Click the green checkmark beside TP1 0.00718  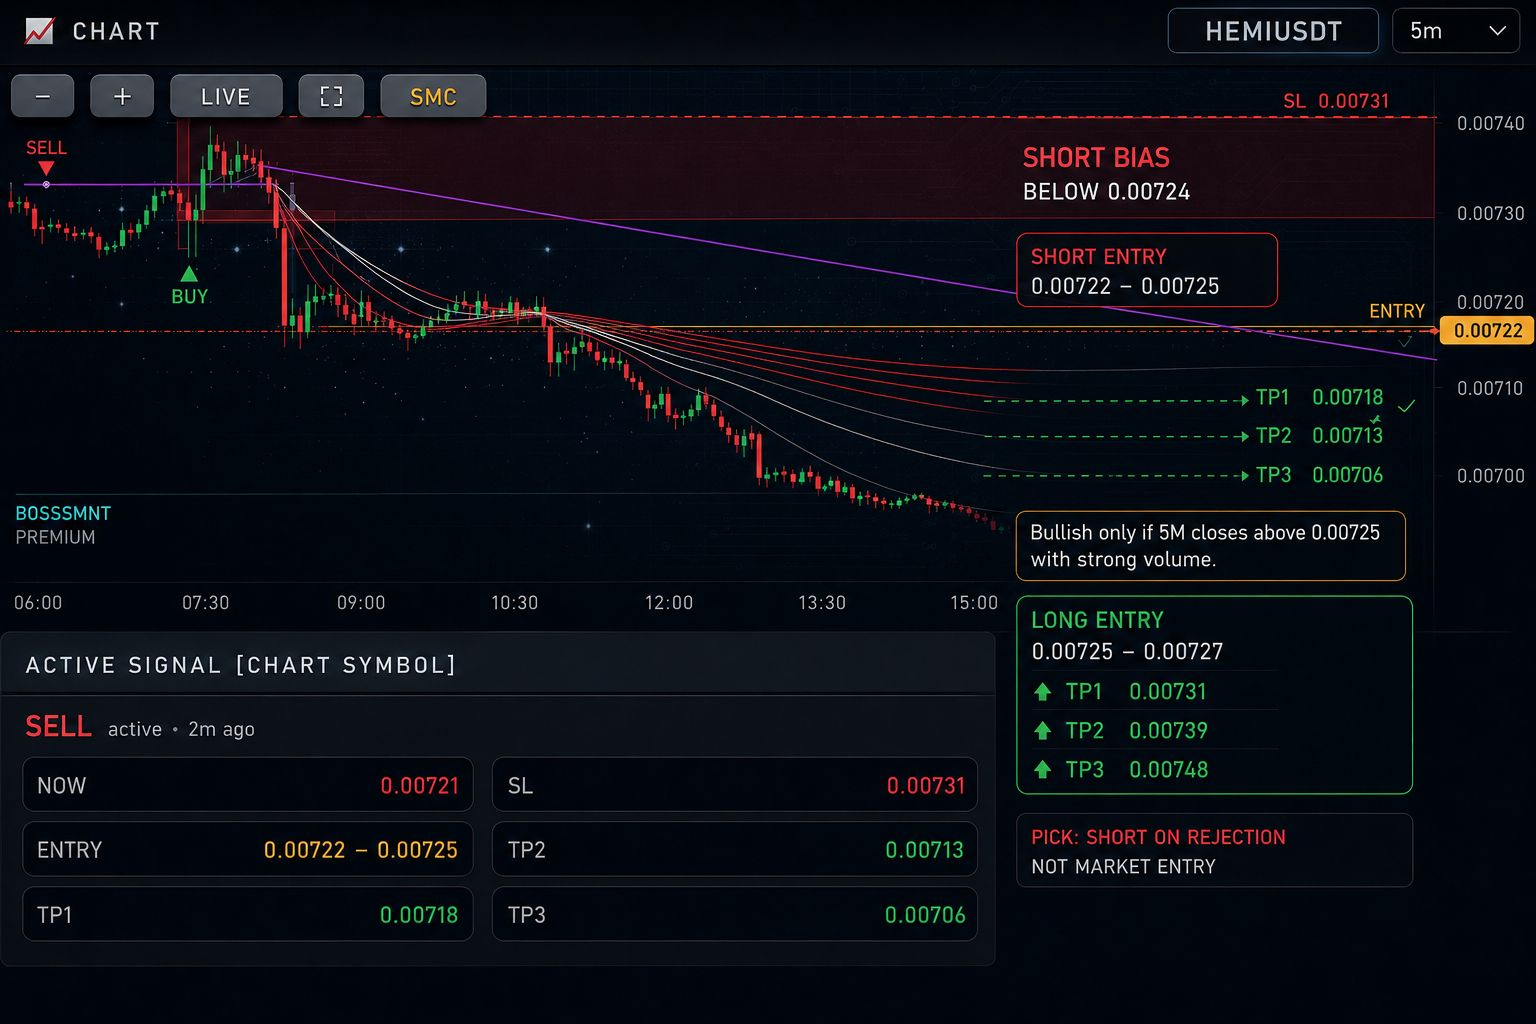tap(1406, 406)
